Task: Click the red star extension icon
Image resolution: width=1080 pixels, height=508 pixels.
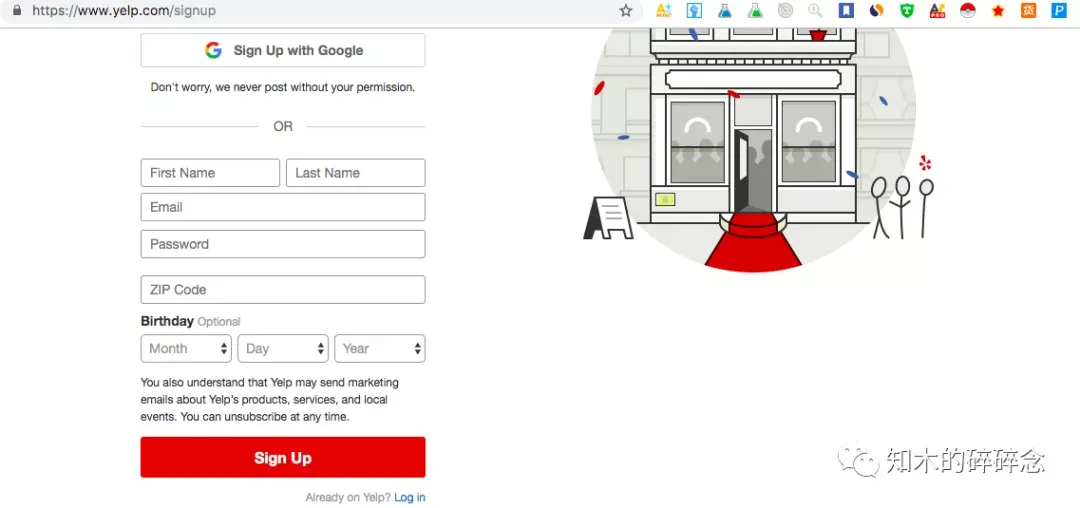Action: coord(998,10)
